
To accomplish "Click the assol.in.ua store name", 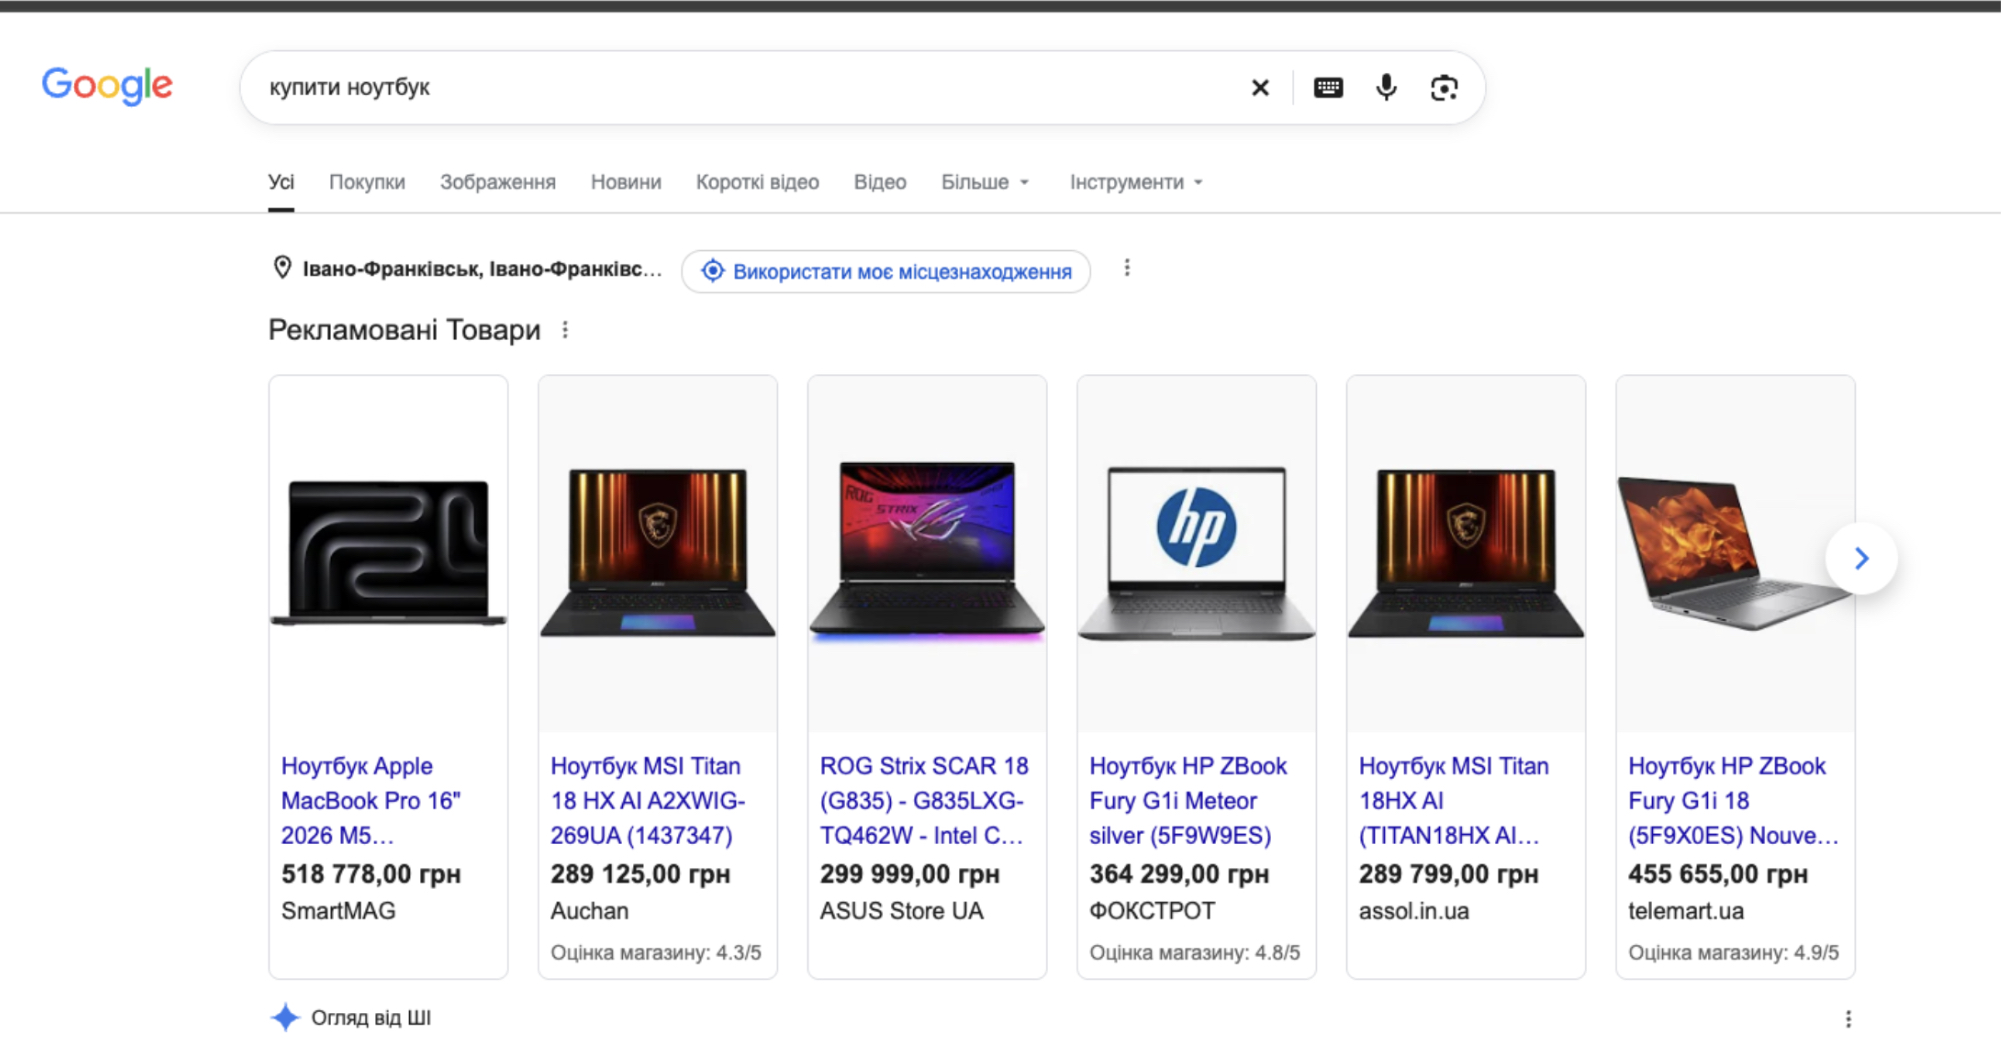I will [1414, 911].
